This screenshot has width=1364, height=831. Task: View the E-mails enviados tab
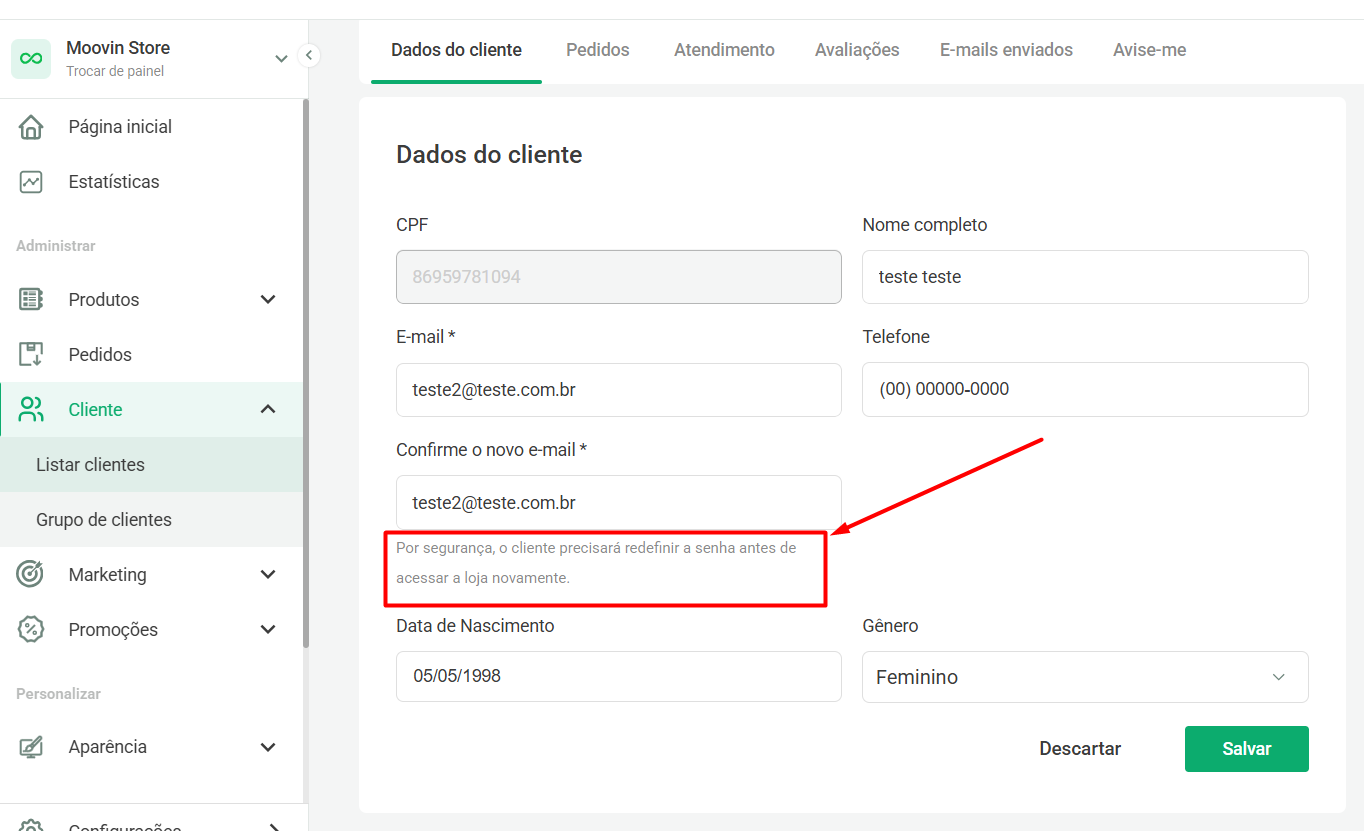click(x=1006, y=50)
